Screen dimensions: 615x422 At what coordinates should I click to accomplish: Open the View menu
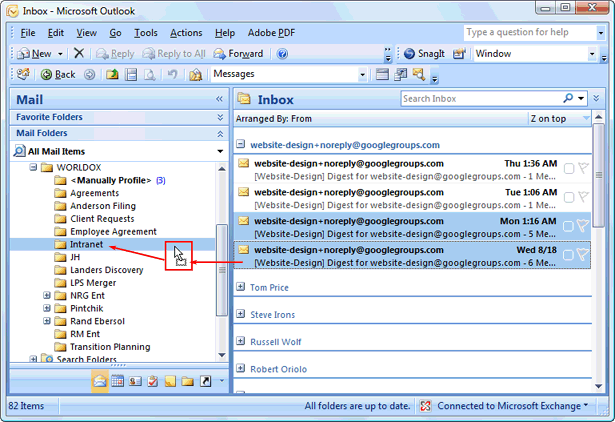pyautogui.click(x=86, y=33)
